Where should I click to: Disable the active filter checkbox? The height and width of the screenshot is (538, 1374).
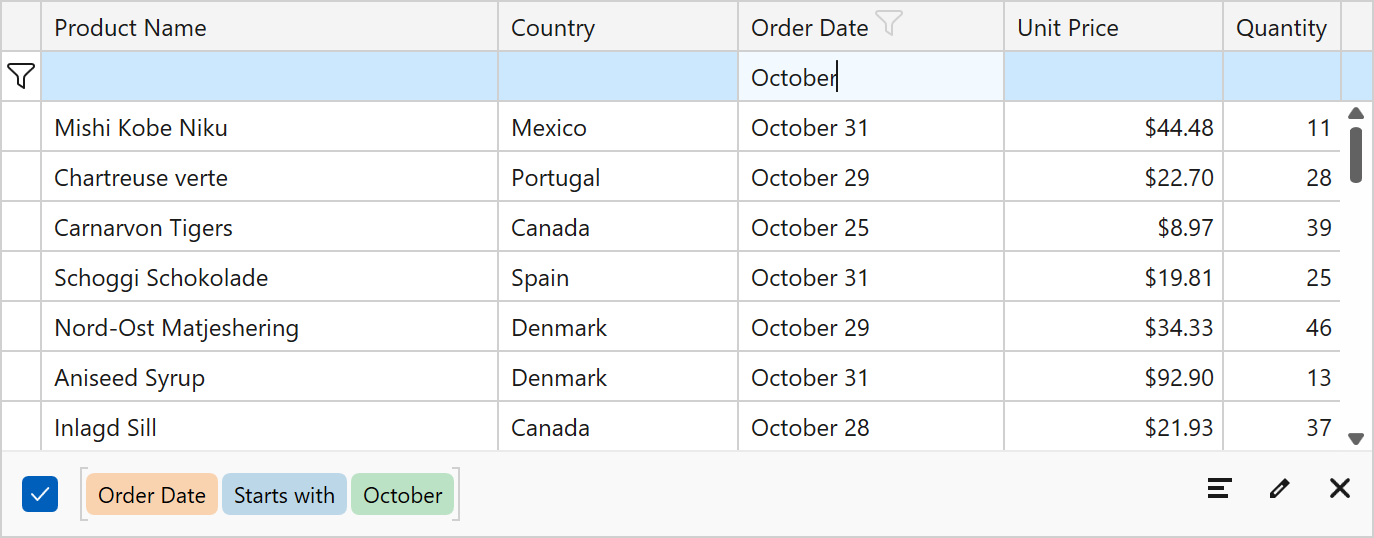(x=40, y=494)
